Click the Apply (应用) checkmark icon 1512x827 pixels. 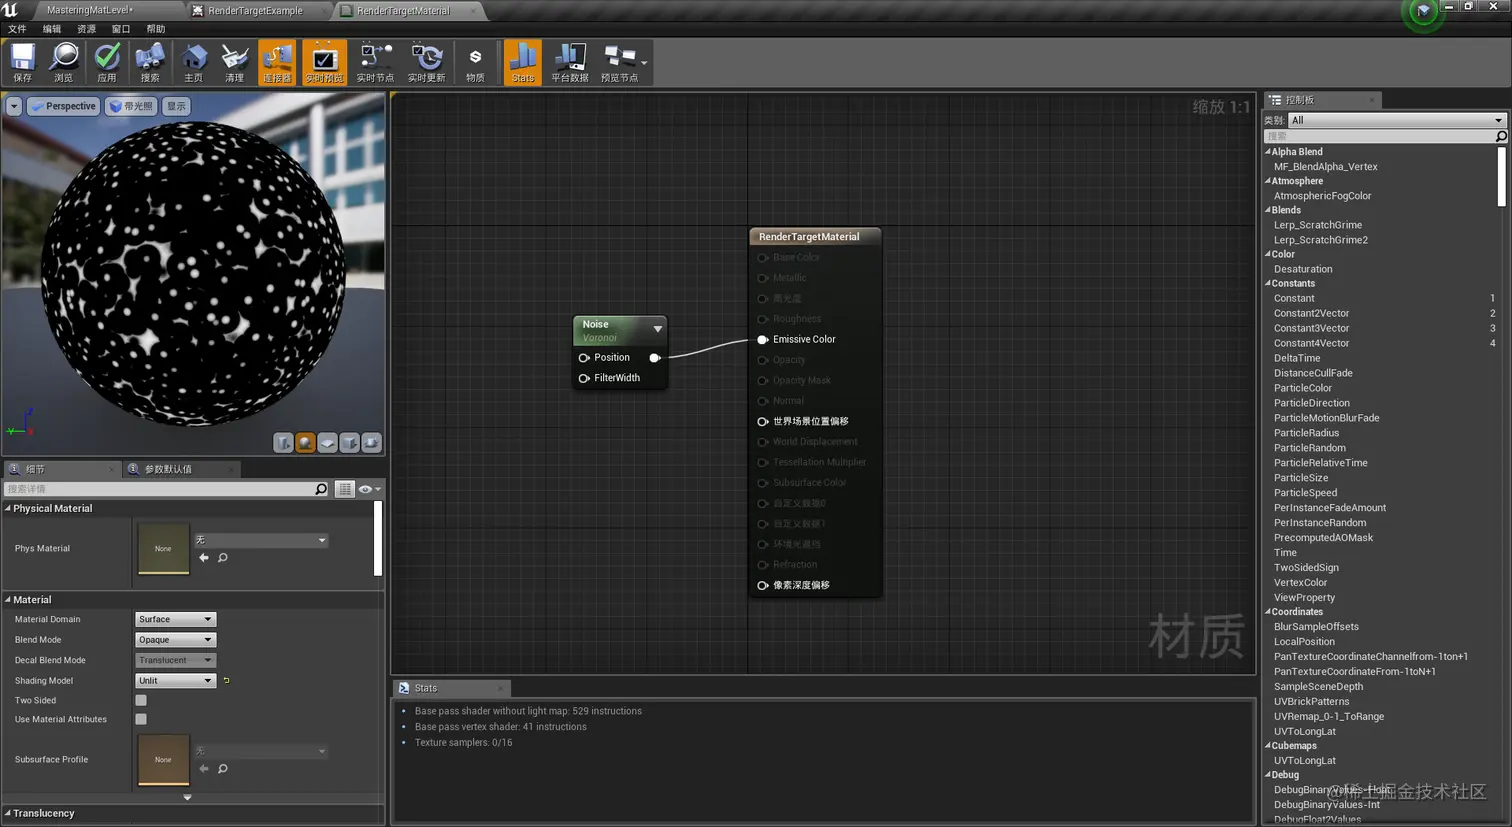click(x=106, y=62)
